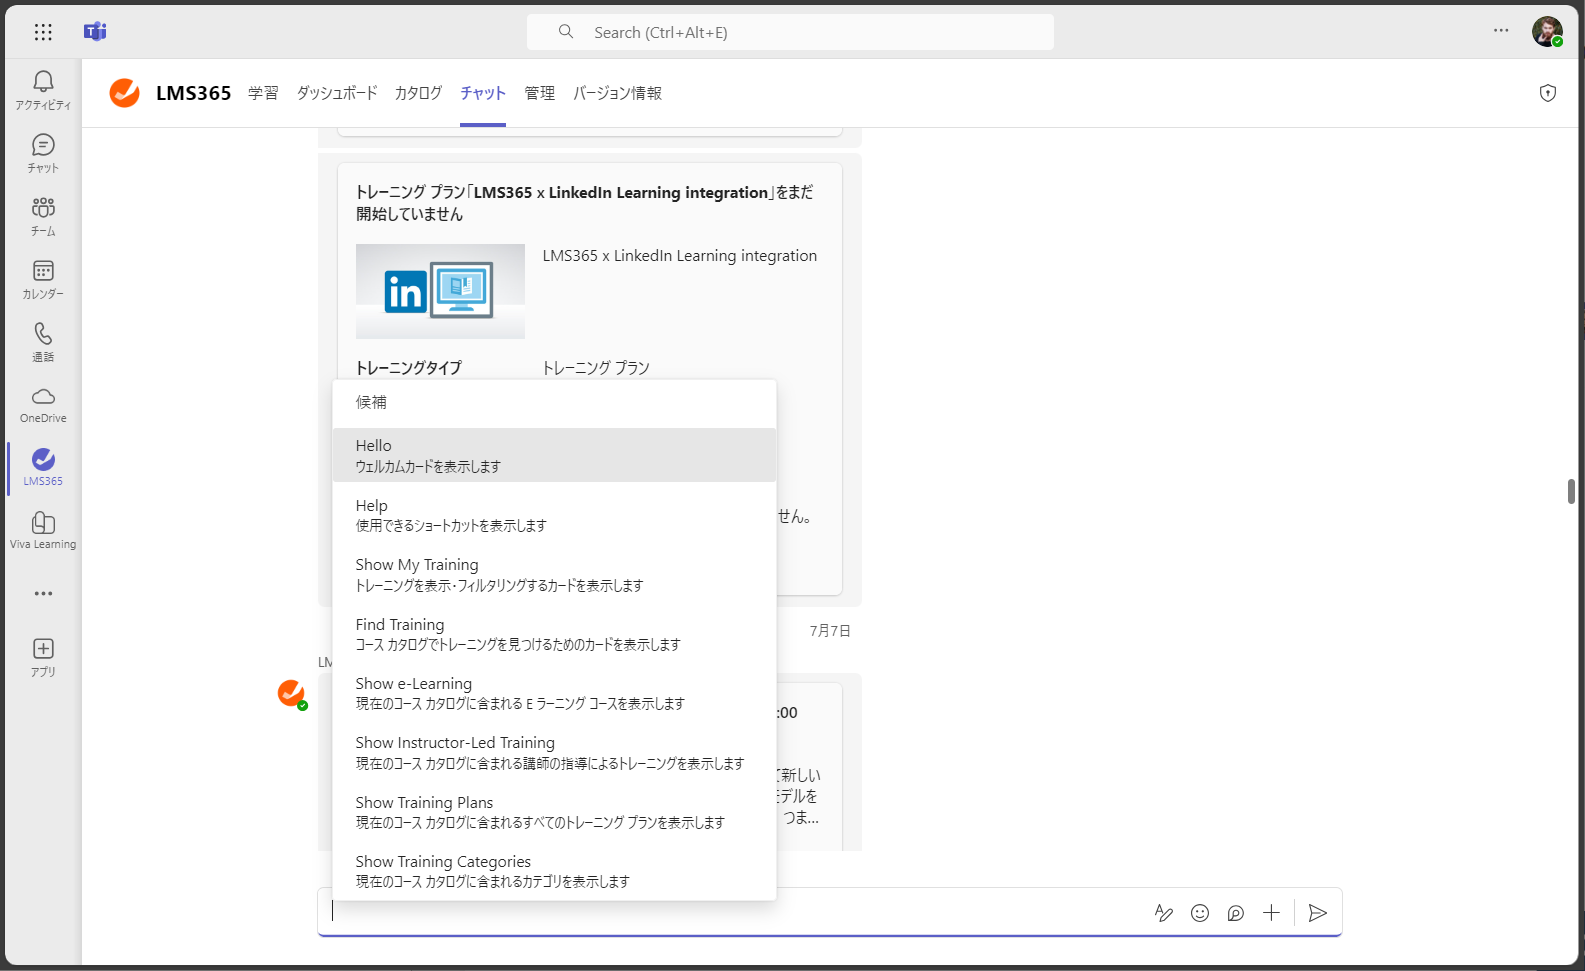Switch to the 管理 tab
This screenshot has height=971, width=1585.
[x=540, y=93]
